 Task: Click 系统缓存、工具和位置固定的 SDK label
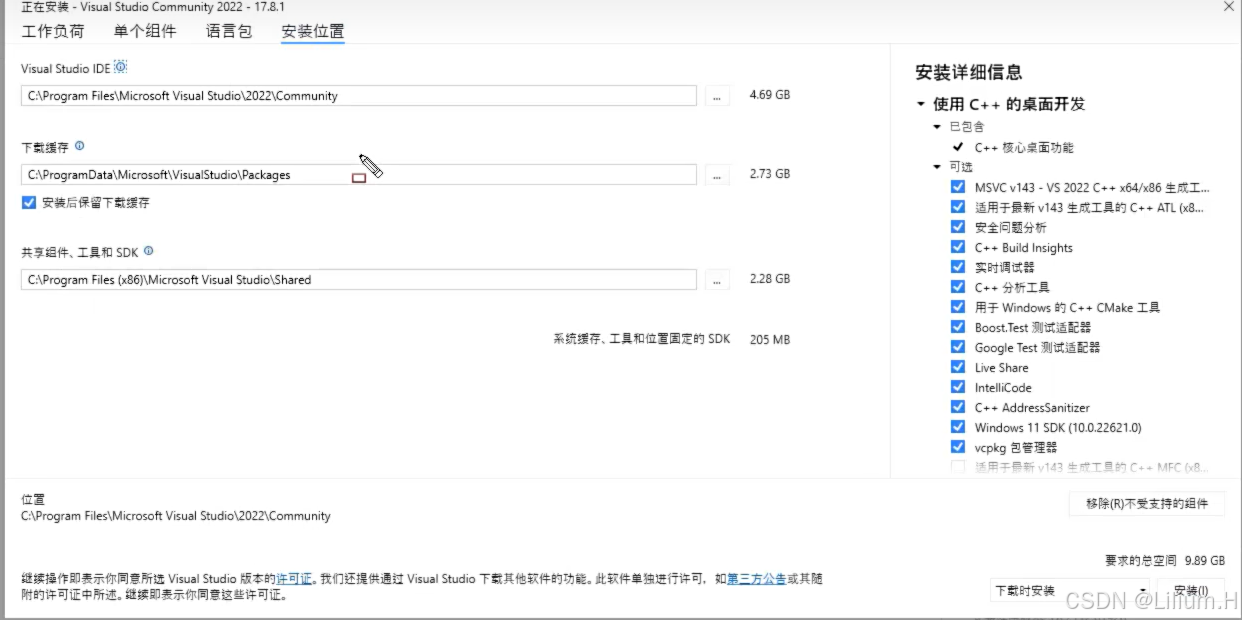[642, 339]
